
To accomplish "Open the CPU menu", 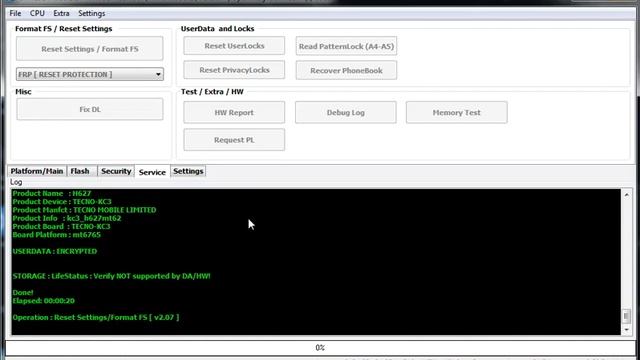I will click(x=37, y=13).
